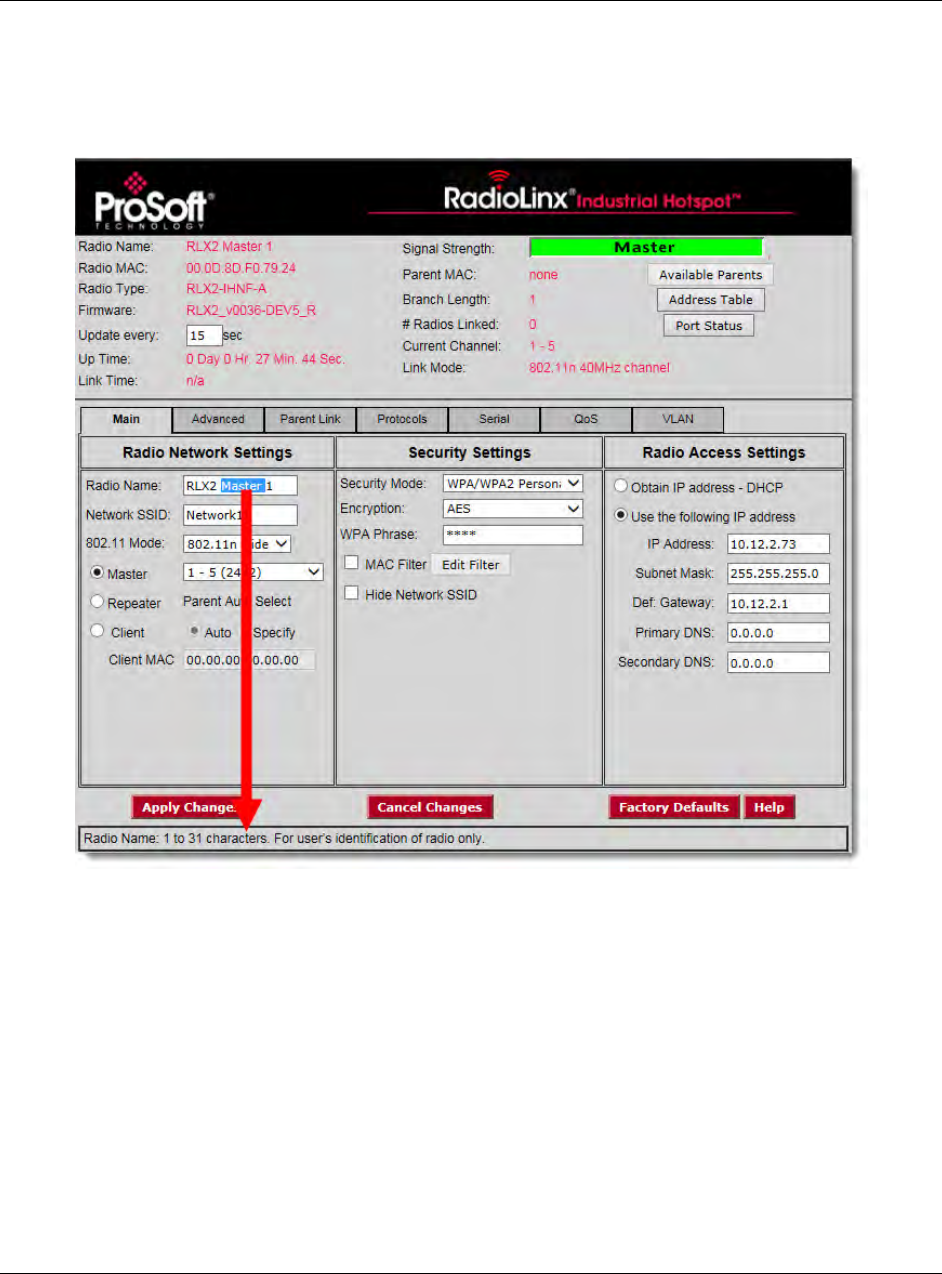The image size is (942, 1274).
Task: Click the Radio Name status bar help text
Action: coord(284,838)
